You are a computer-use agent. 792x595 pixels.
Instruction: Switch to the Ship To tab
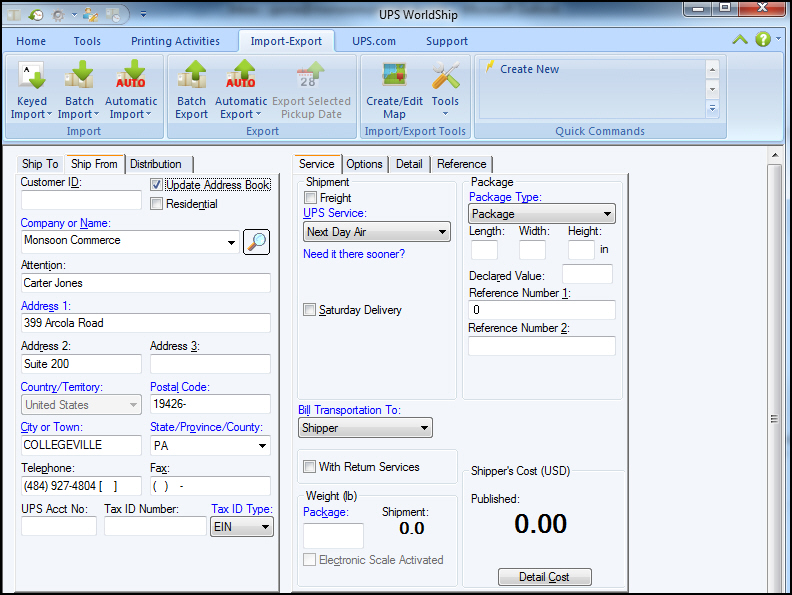[x=40, y=164]
